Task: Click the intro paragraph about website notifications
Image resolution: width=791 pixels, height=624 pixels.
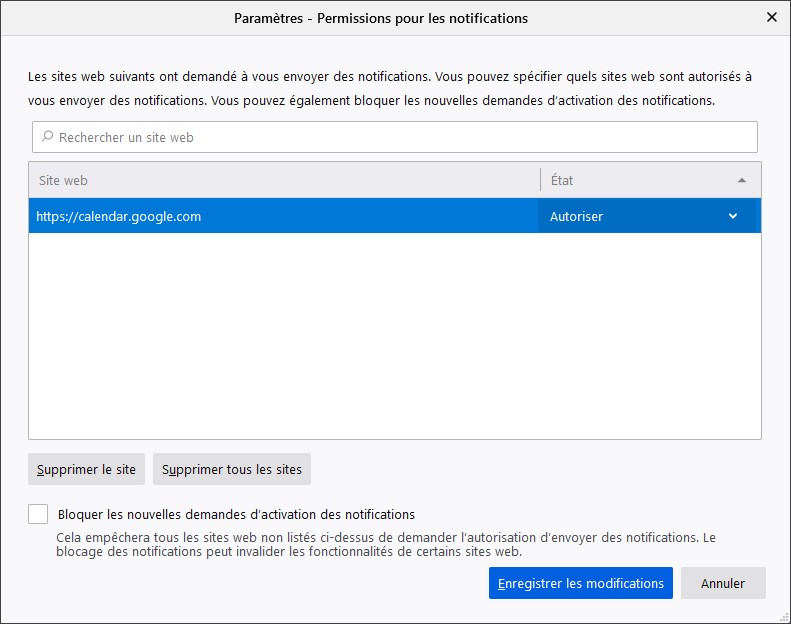Action: pos(390,88)
